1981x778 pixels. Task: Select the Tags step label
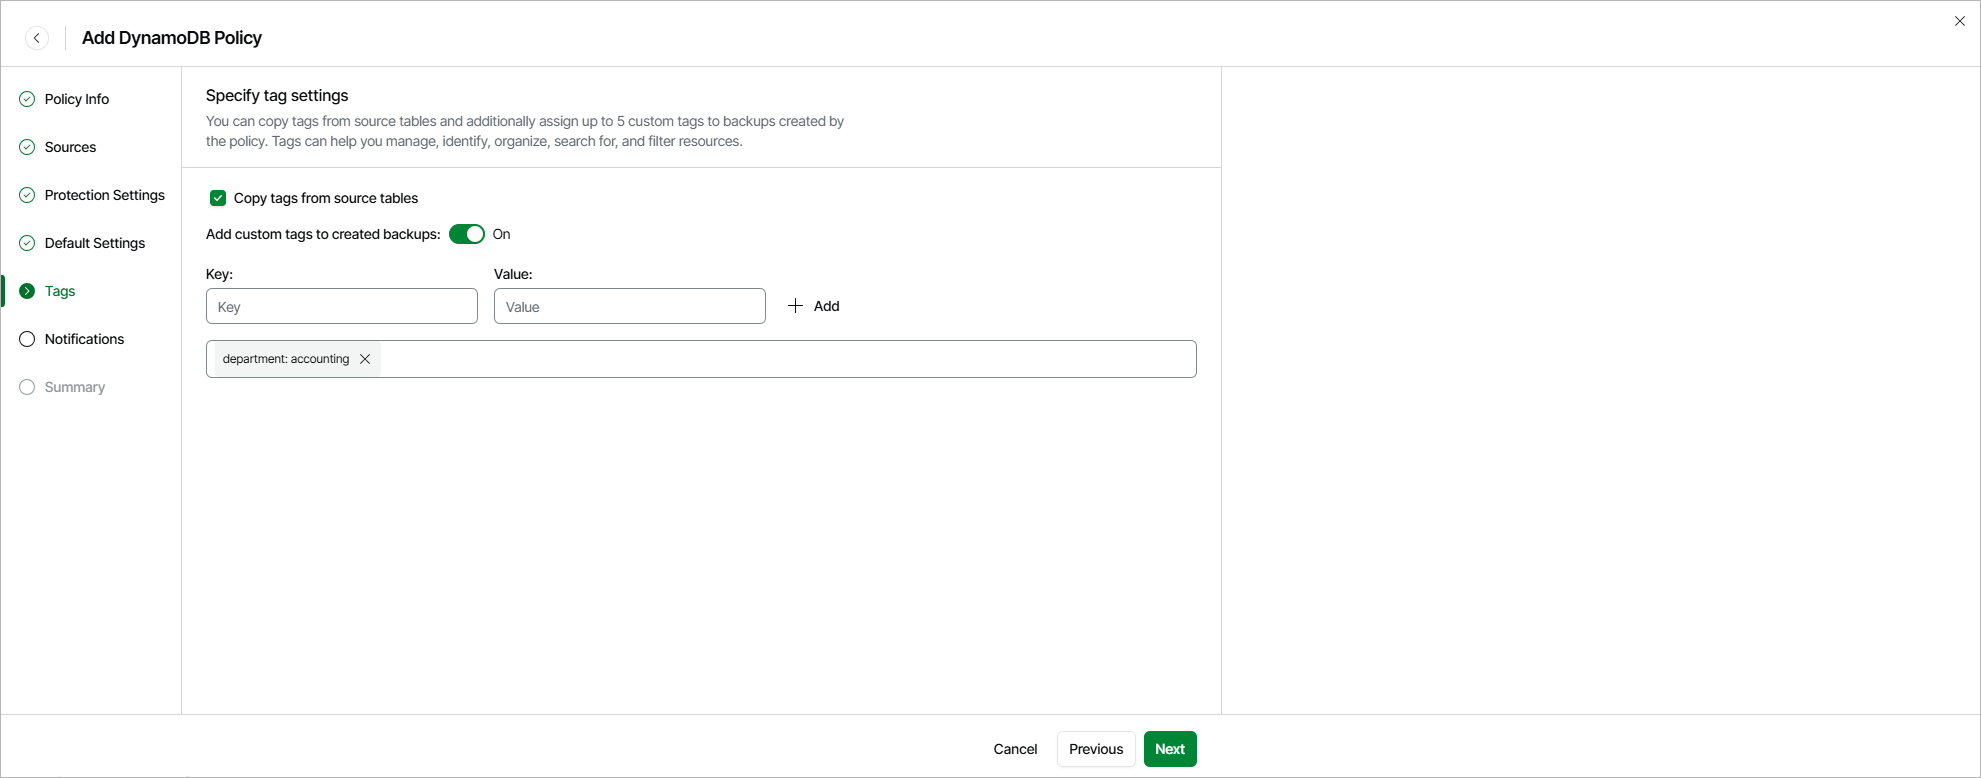click(x=60, y=291)
